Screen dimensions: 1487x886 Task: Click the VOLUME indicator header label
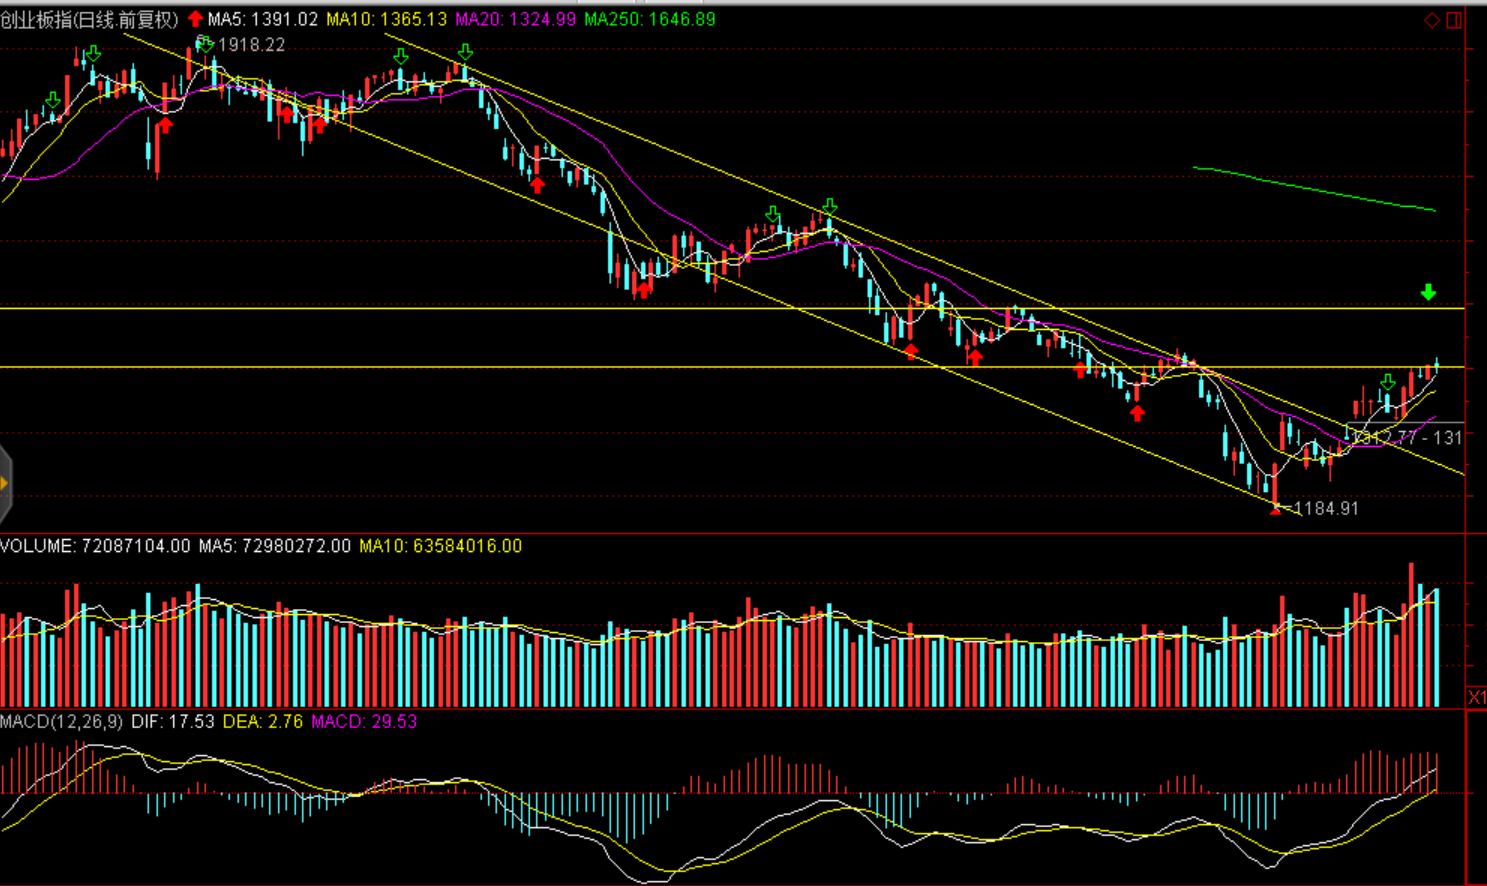click(x=95, y=546)
